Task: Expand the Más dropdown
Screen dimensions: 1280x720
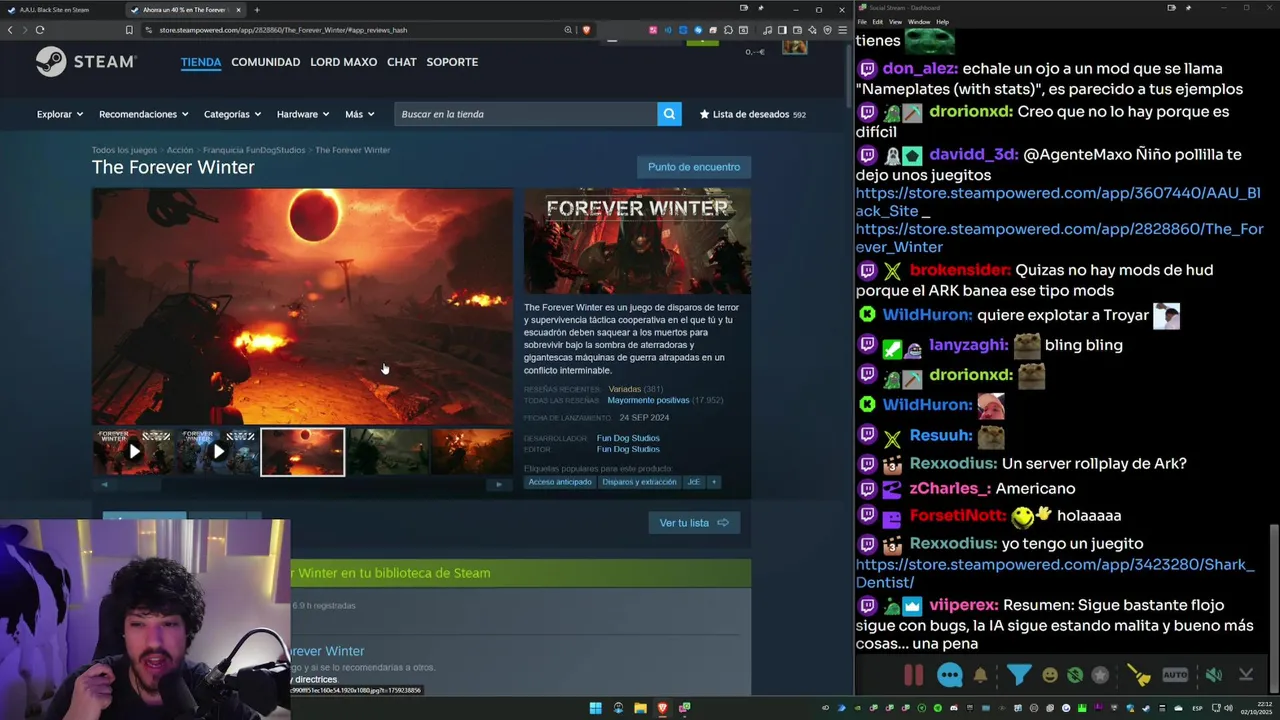Action: click(x=360, y=114)
